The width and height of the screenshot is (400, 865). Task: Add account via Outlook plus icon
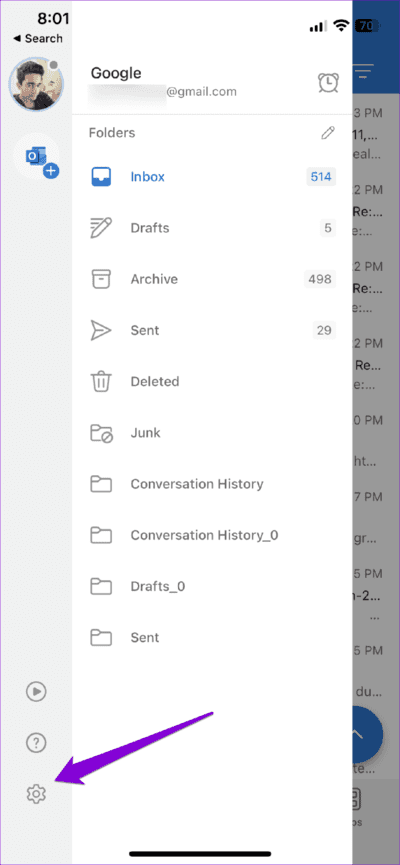click(x=42, y=162)
